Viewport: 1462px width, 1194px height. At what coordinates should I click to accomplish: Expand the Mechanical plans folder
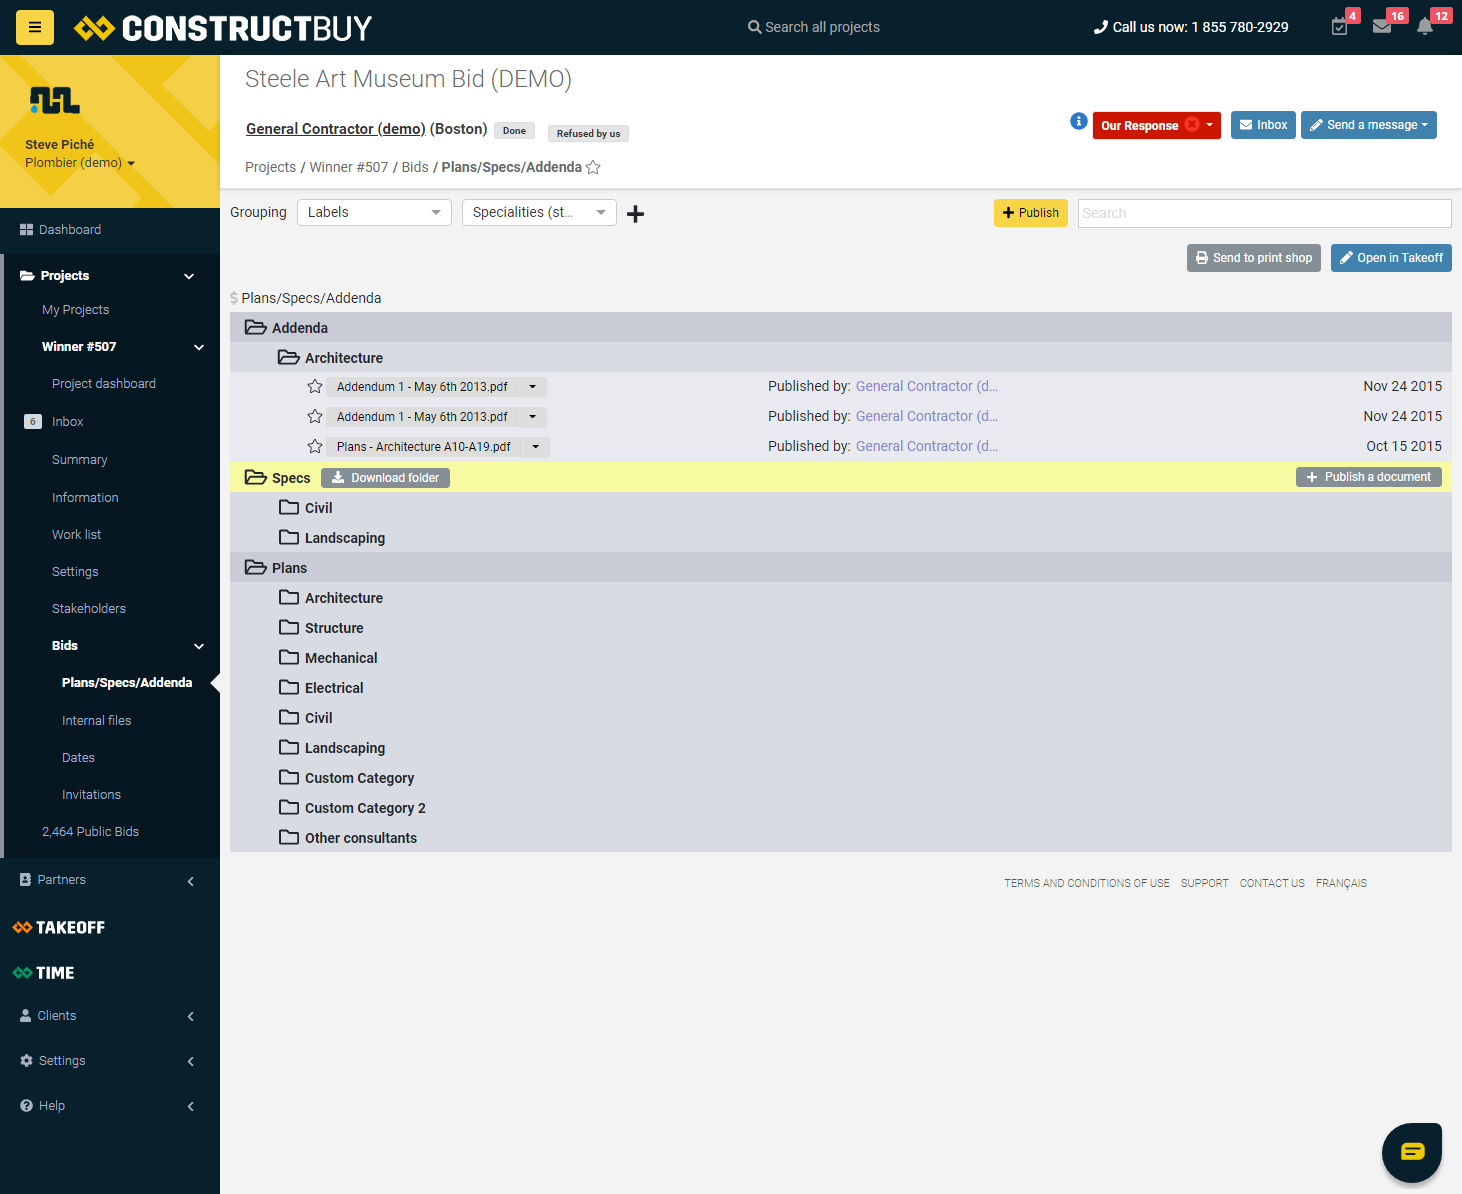point(340,658)
